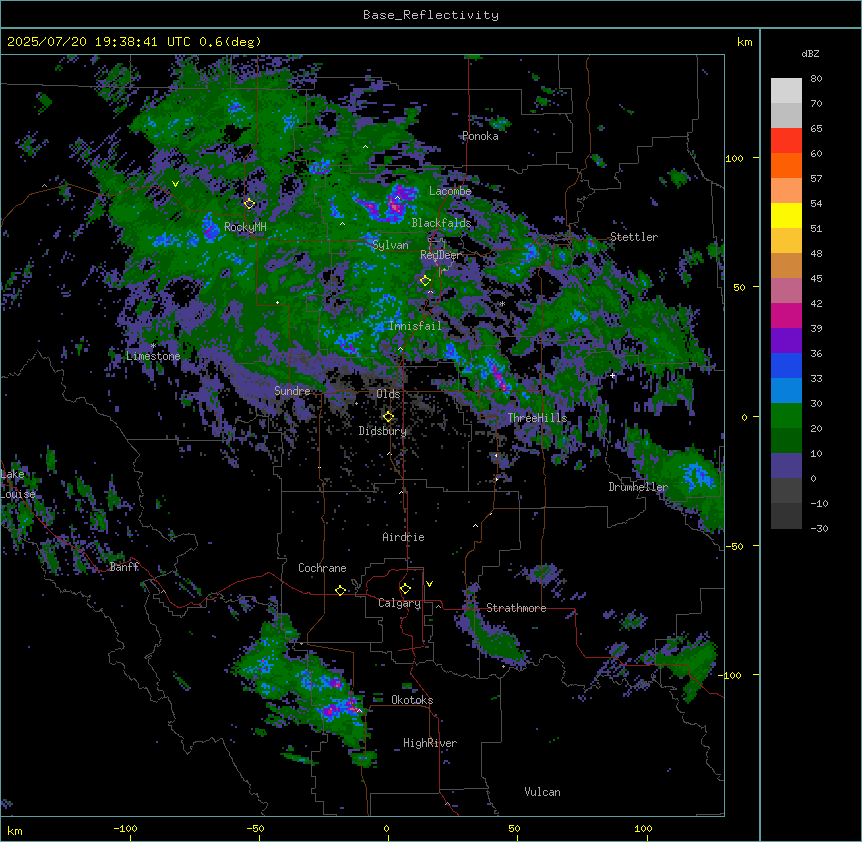Click the yellow diamond marker east of Cochrane
862x842 pixels.
(340, 590)
